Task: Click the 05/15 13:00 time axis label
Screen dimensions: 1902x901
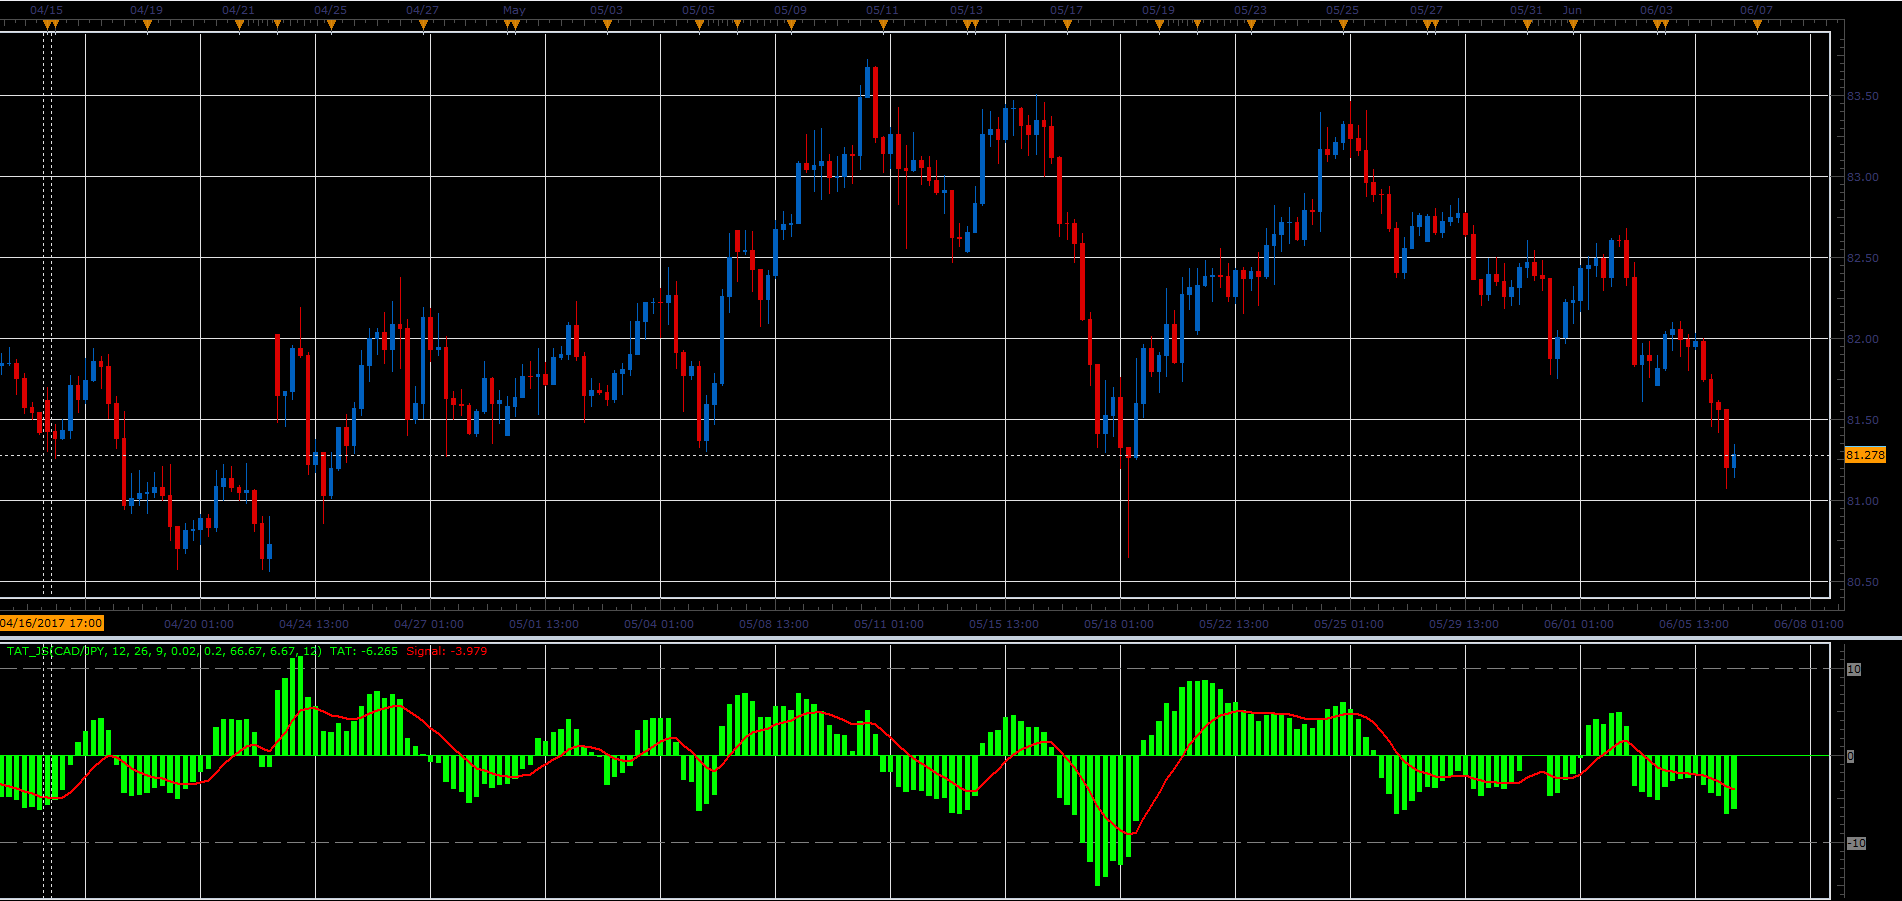Action: [x=1004, y=624]
